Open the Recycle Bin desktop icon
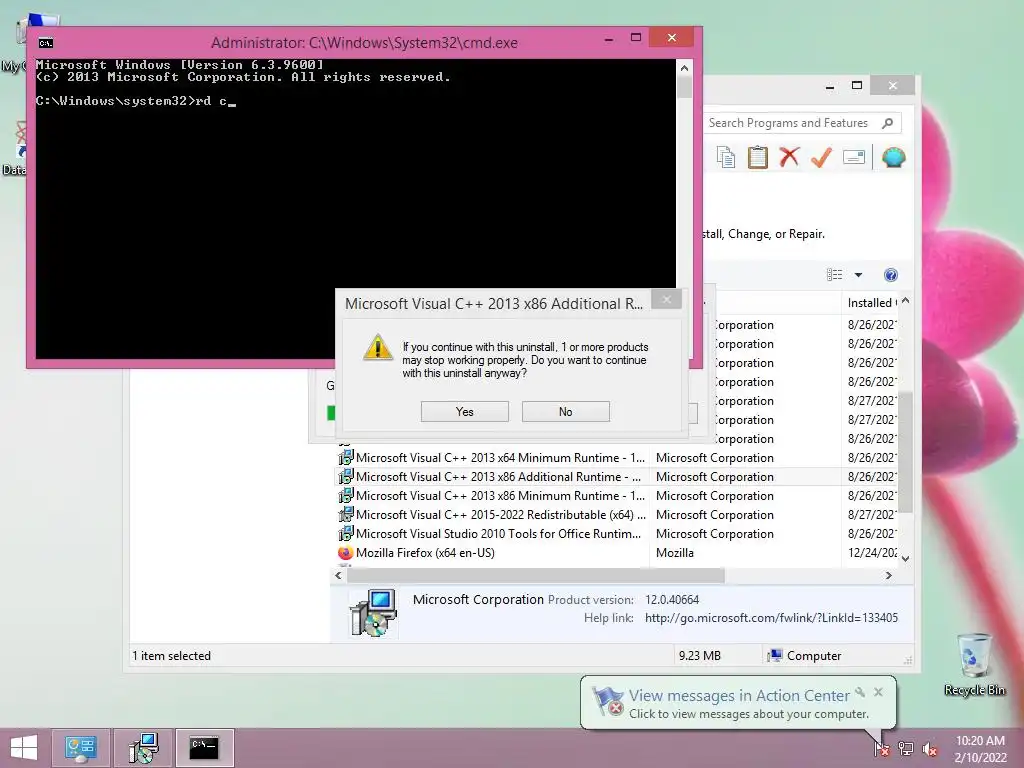This screenshot has width=1024, height=768. click(974, 664)
